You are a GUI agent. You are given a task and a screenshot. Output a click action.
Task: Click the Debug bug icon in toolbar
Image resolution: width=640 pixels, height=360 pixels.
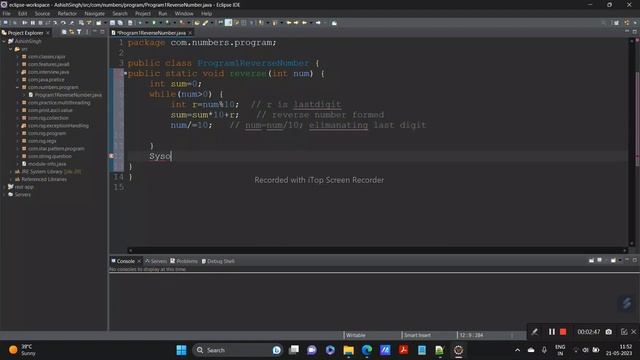[x=140, y=23]
